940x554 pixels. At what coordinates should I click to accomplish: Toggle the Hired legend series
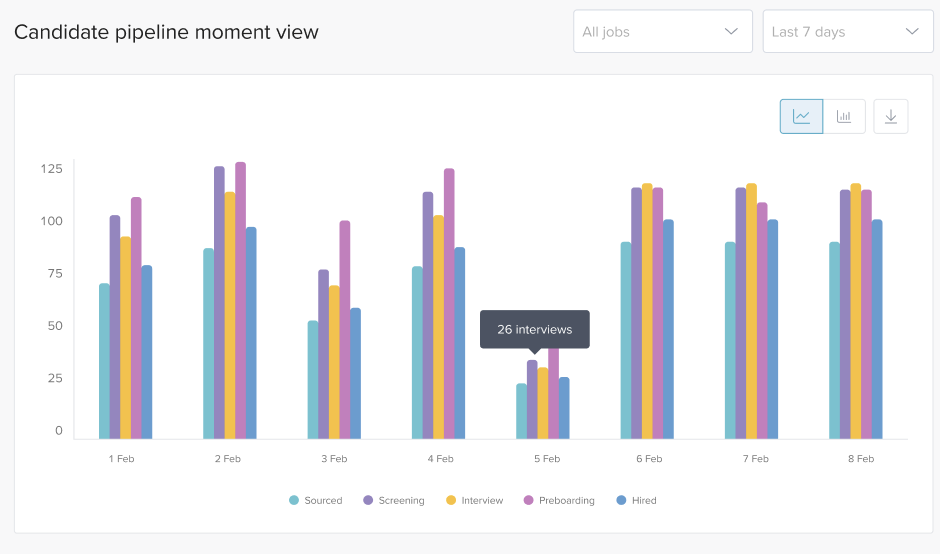point(644,500)
